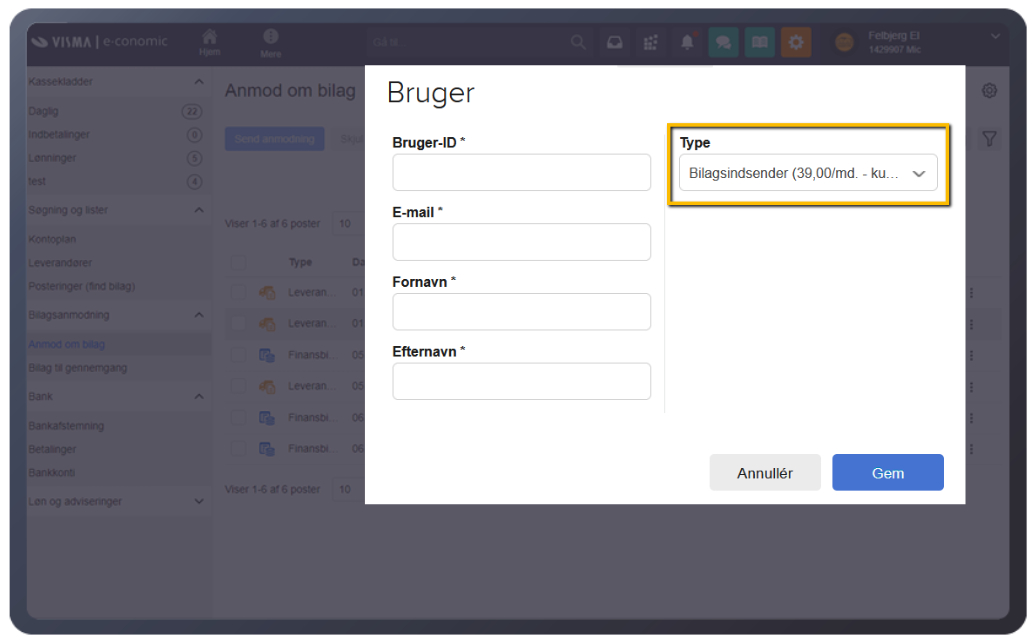Click the Gem button
1036x644 pixels.
point(887,472)
